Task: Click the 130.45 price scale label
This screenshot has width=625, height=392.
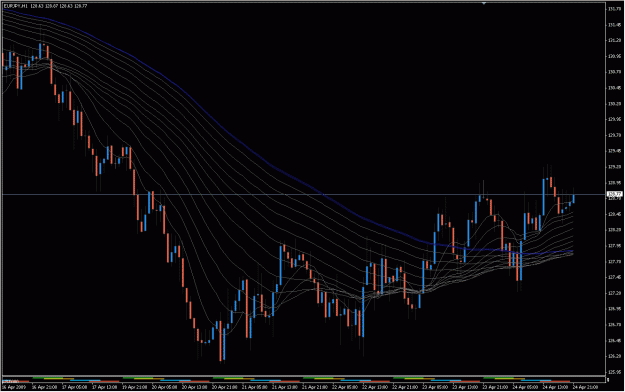Action: pyautogui.click(x=614, y=88)
